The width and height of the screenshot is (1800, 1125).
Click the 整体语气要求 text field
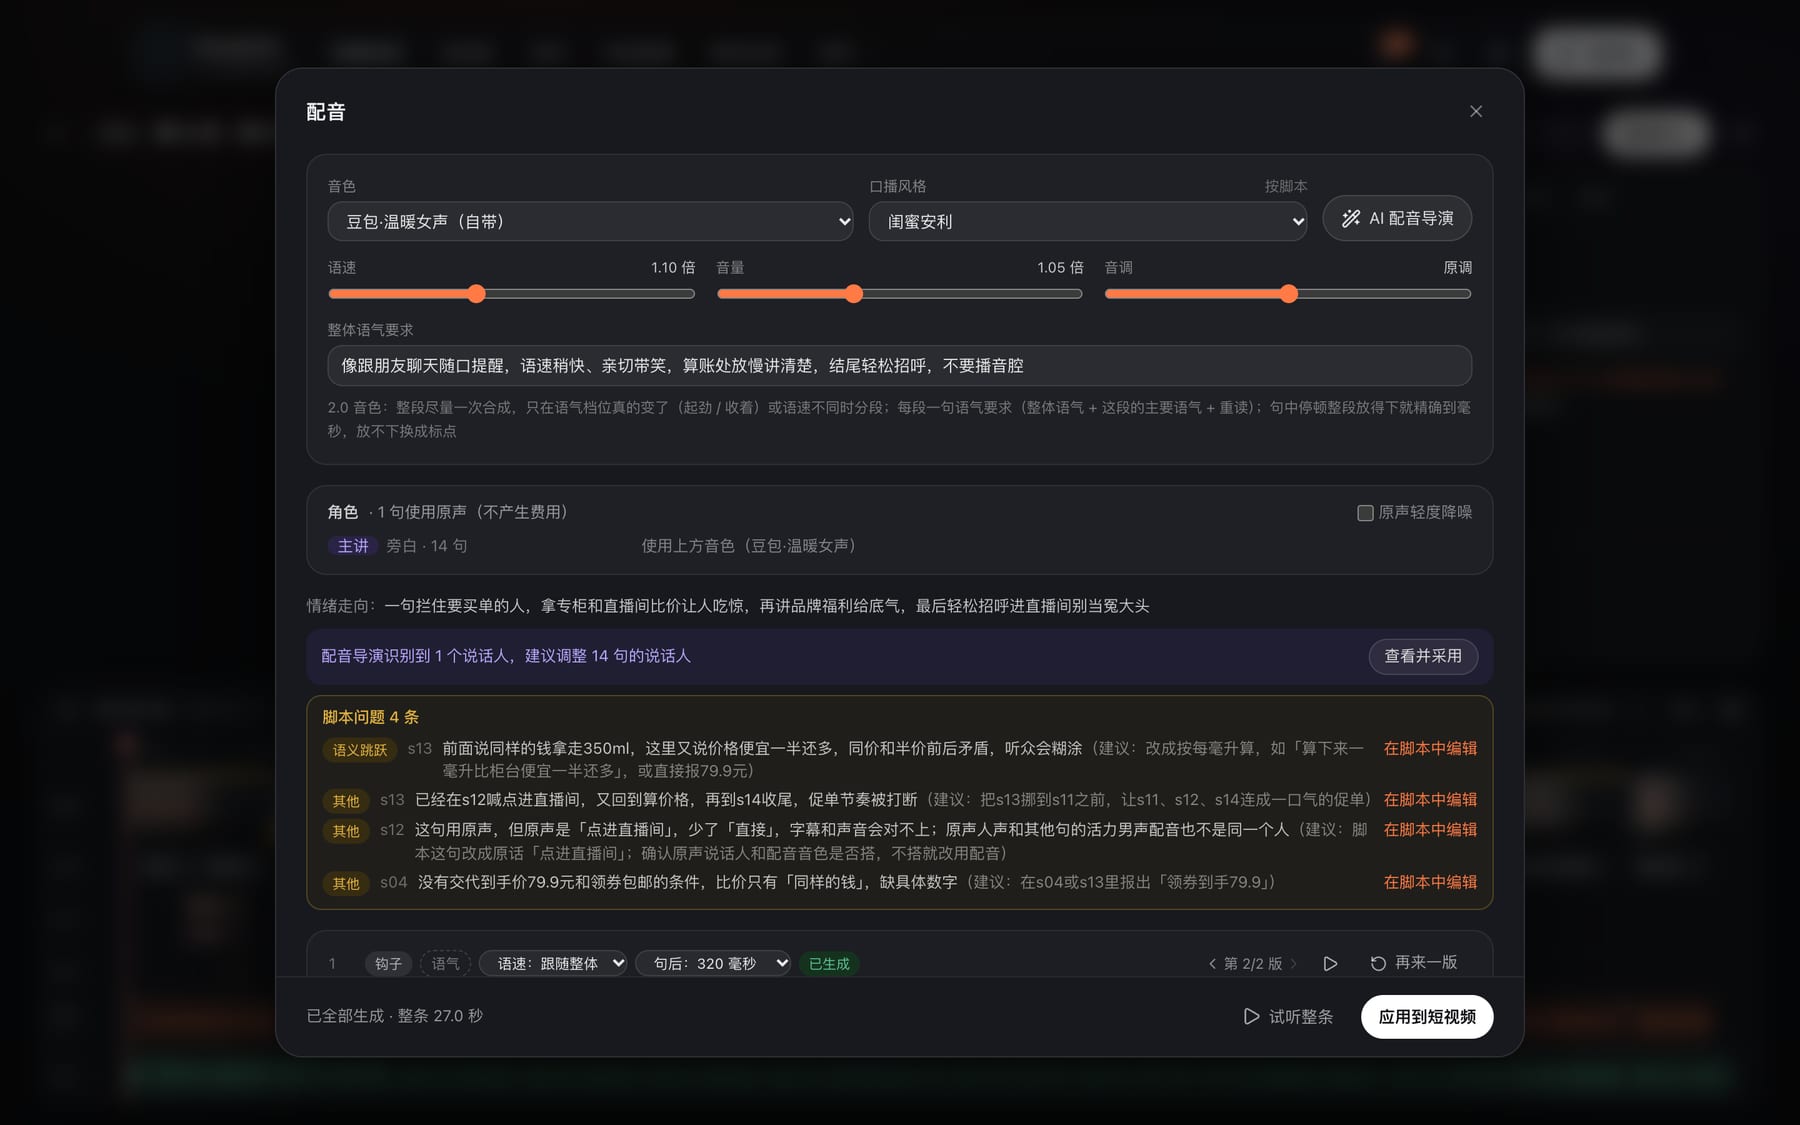900,366
